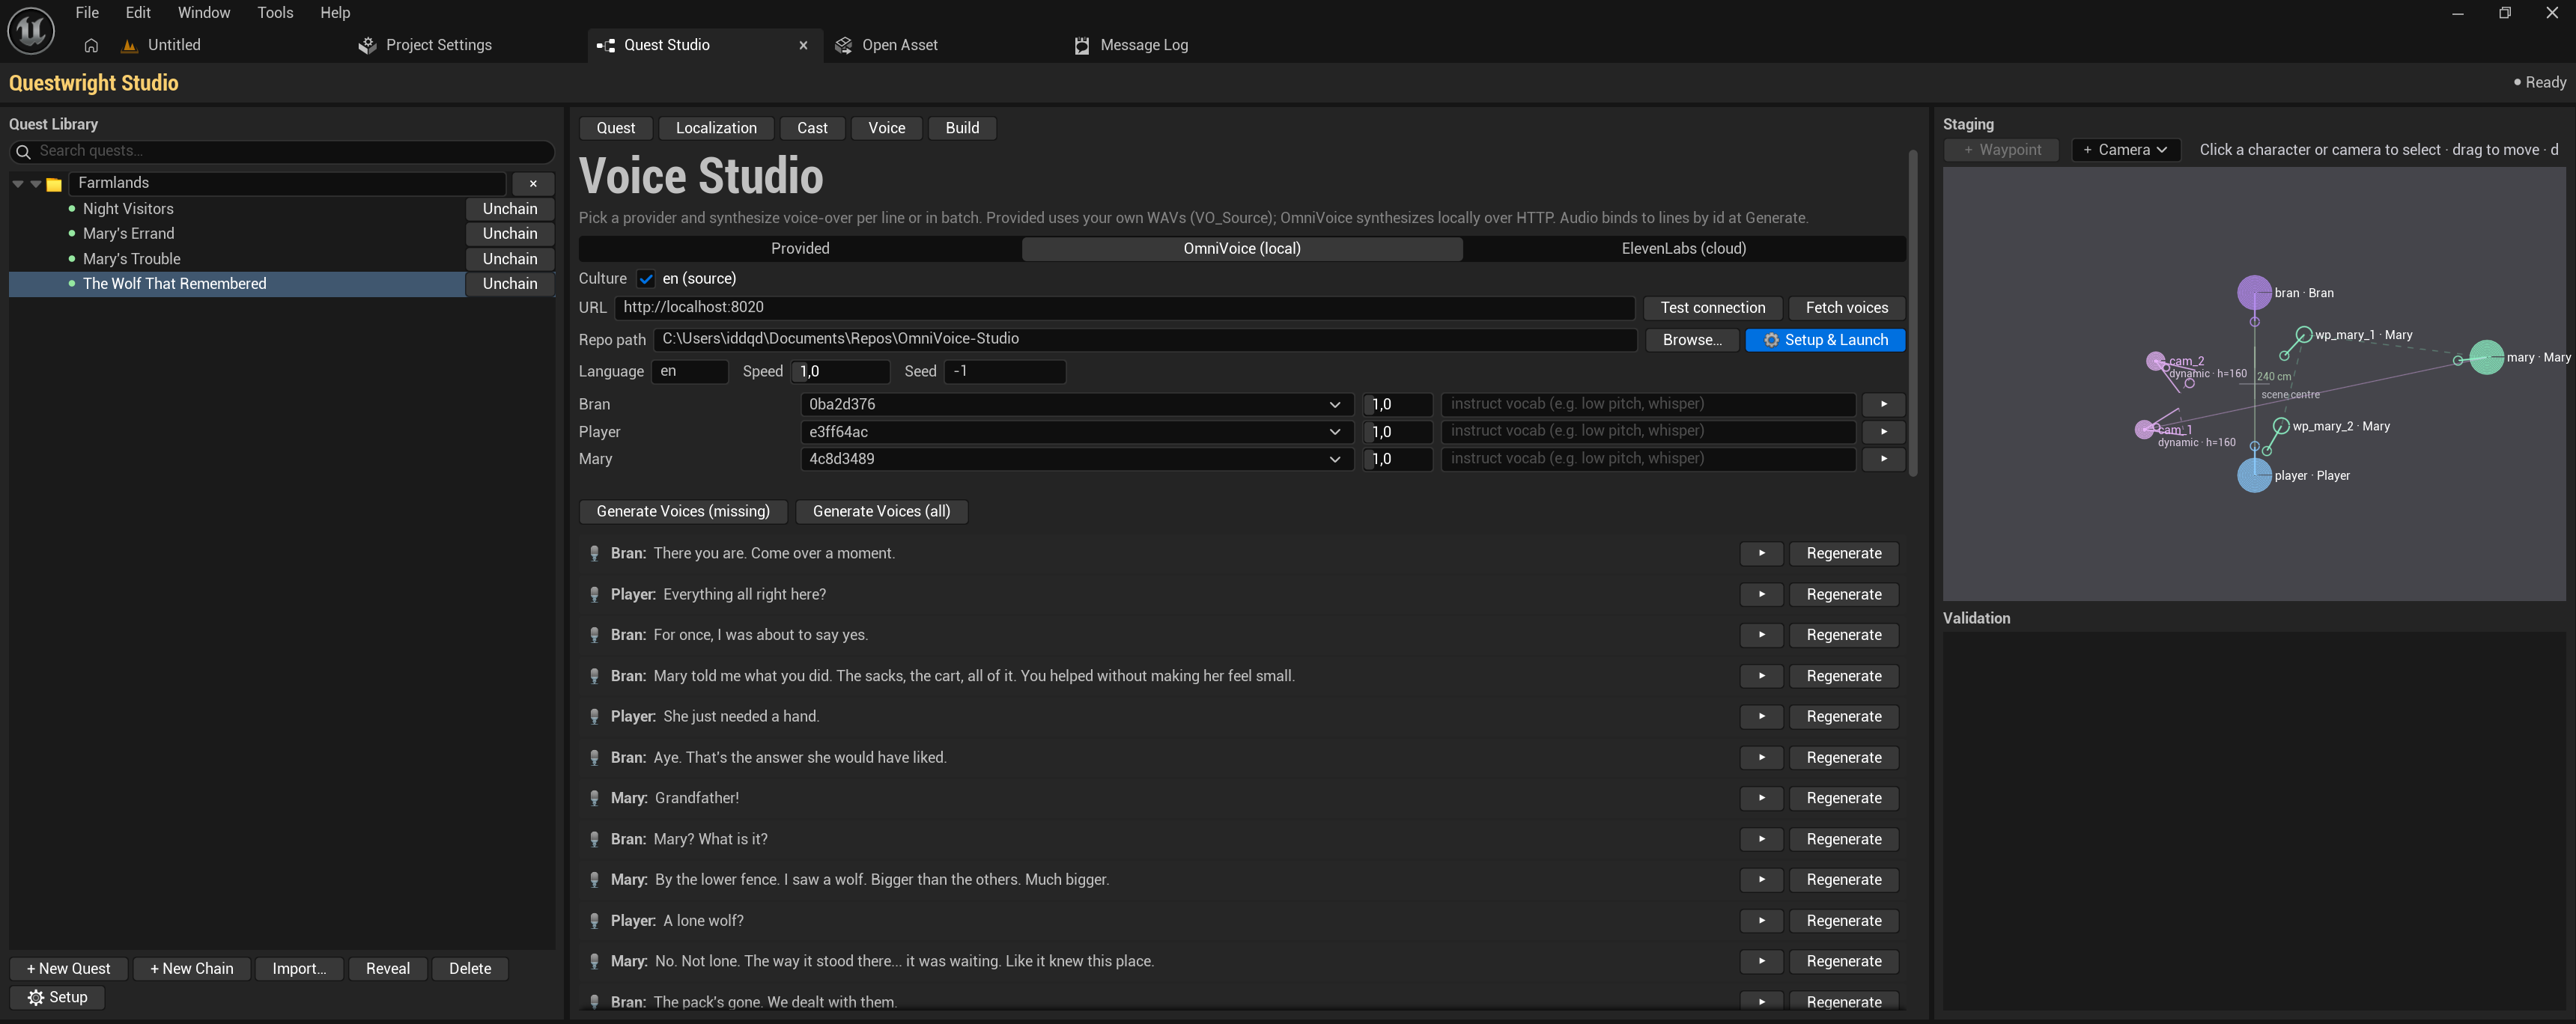The height and width of the screenshot is (1024, 2576).
Task: Click the Farmlands folder icon
Action: (x=54, y=184)
